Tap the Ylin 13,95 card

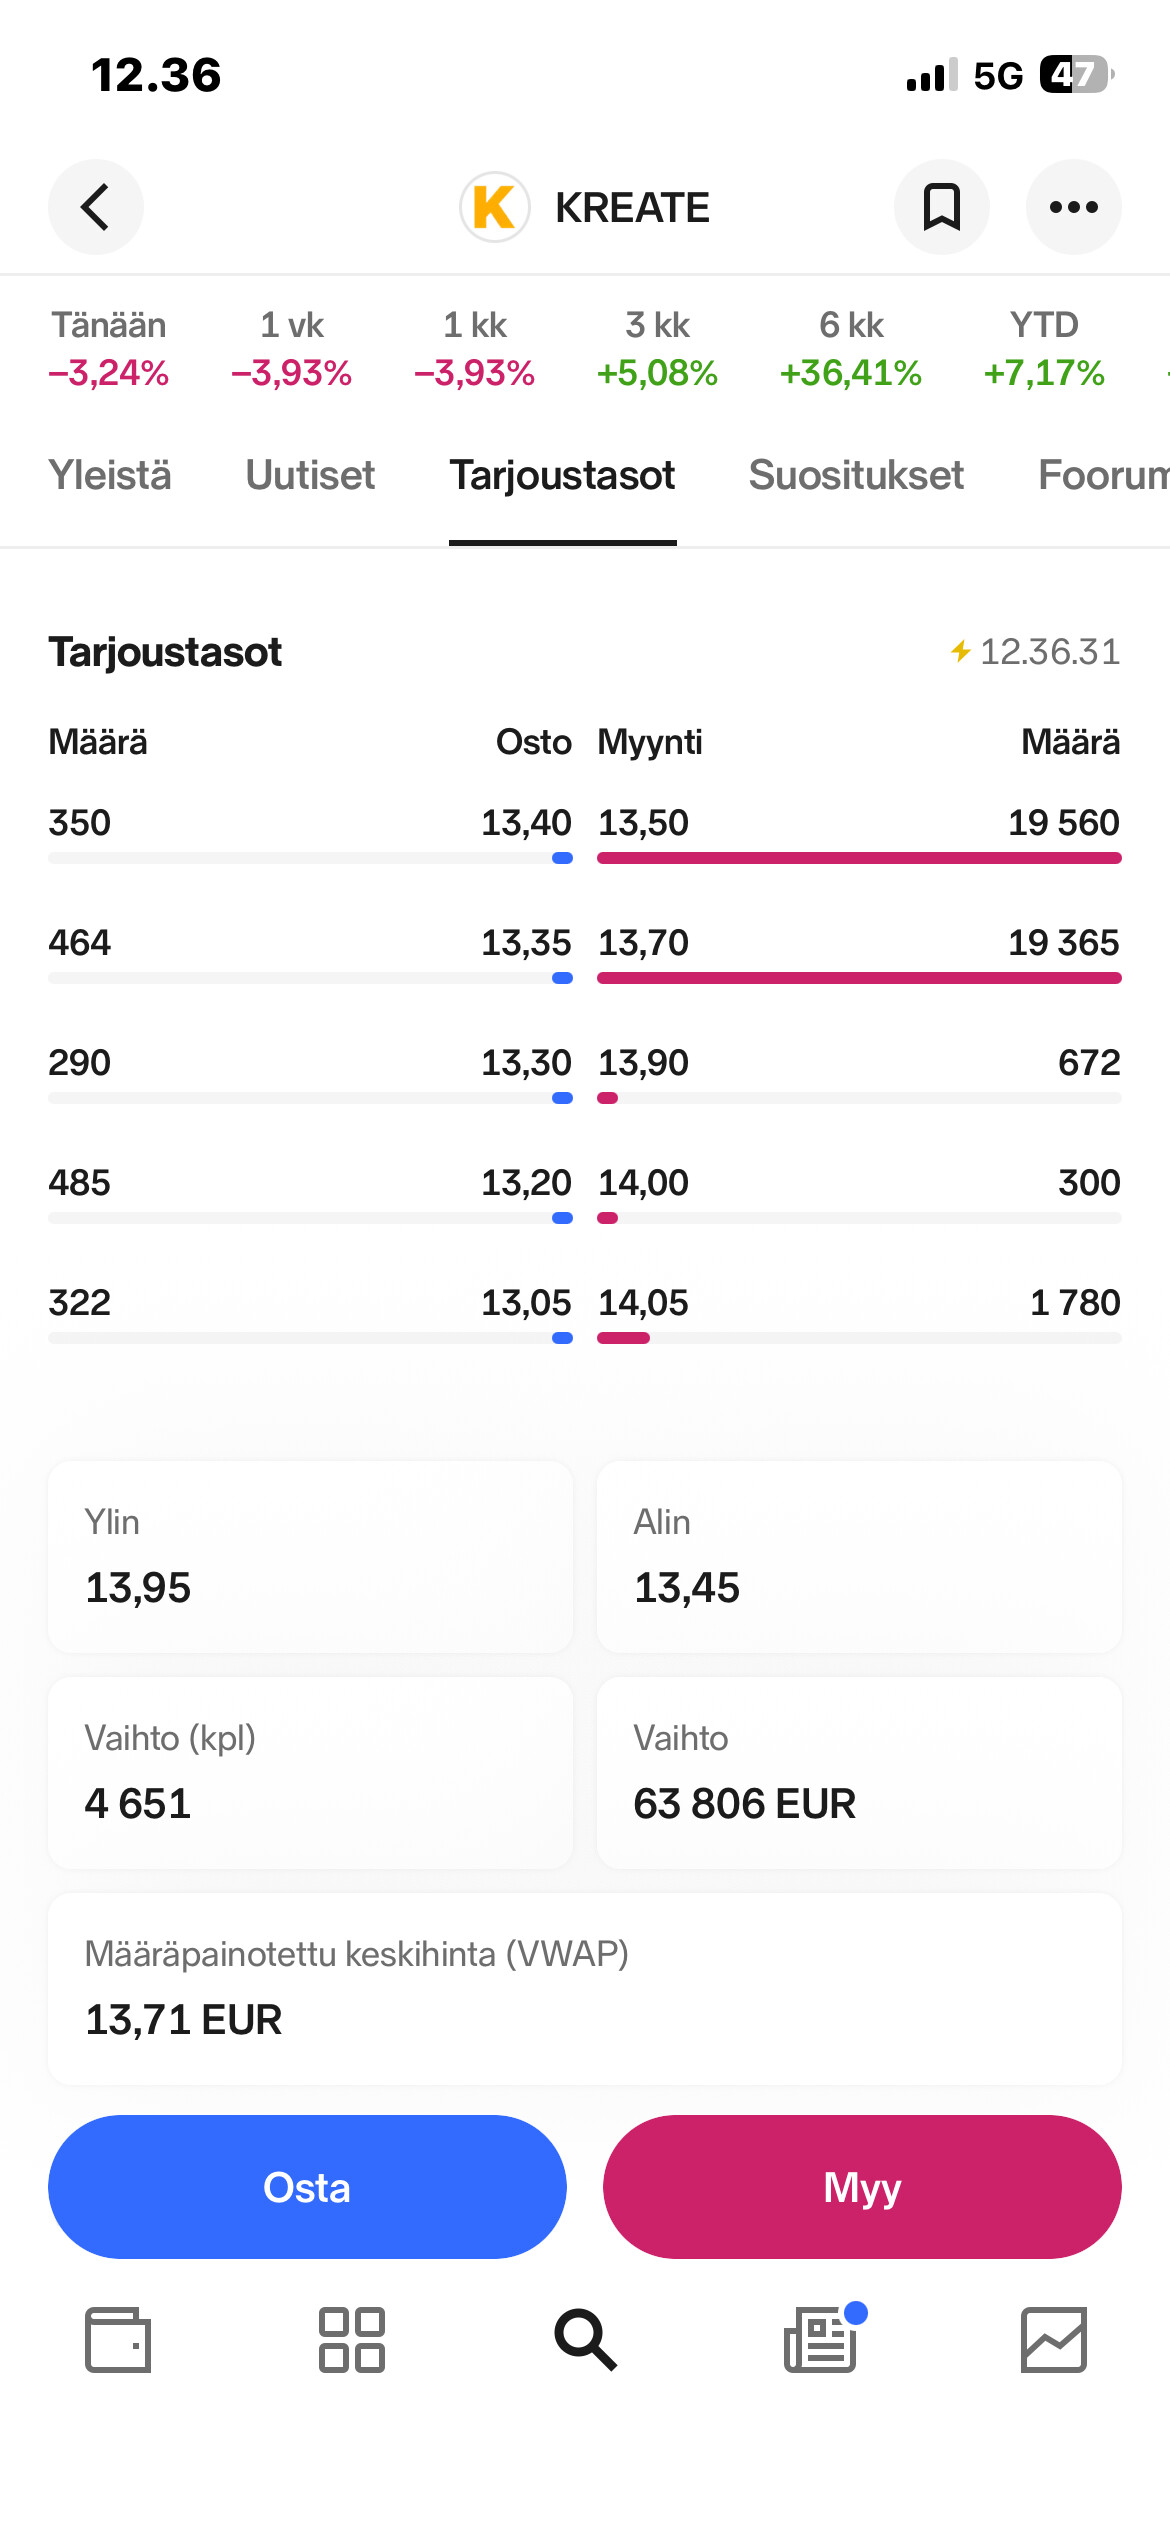pyautogui.click(x=310, y=1556)
